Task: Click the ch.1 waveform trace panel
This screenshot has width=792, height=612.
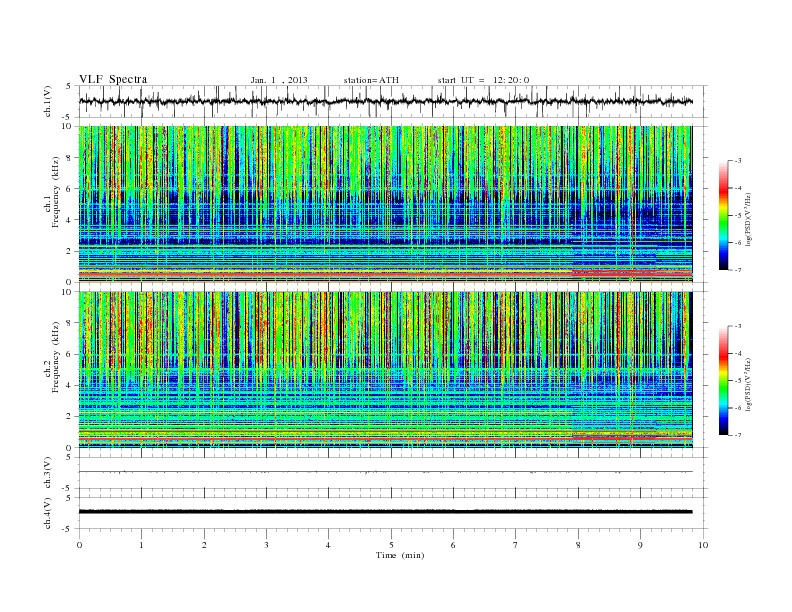Action: click(x=393, y=101)
